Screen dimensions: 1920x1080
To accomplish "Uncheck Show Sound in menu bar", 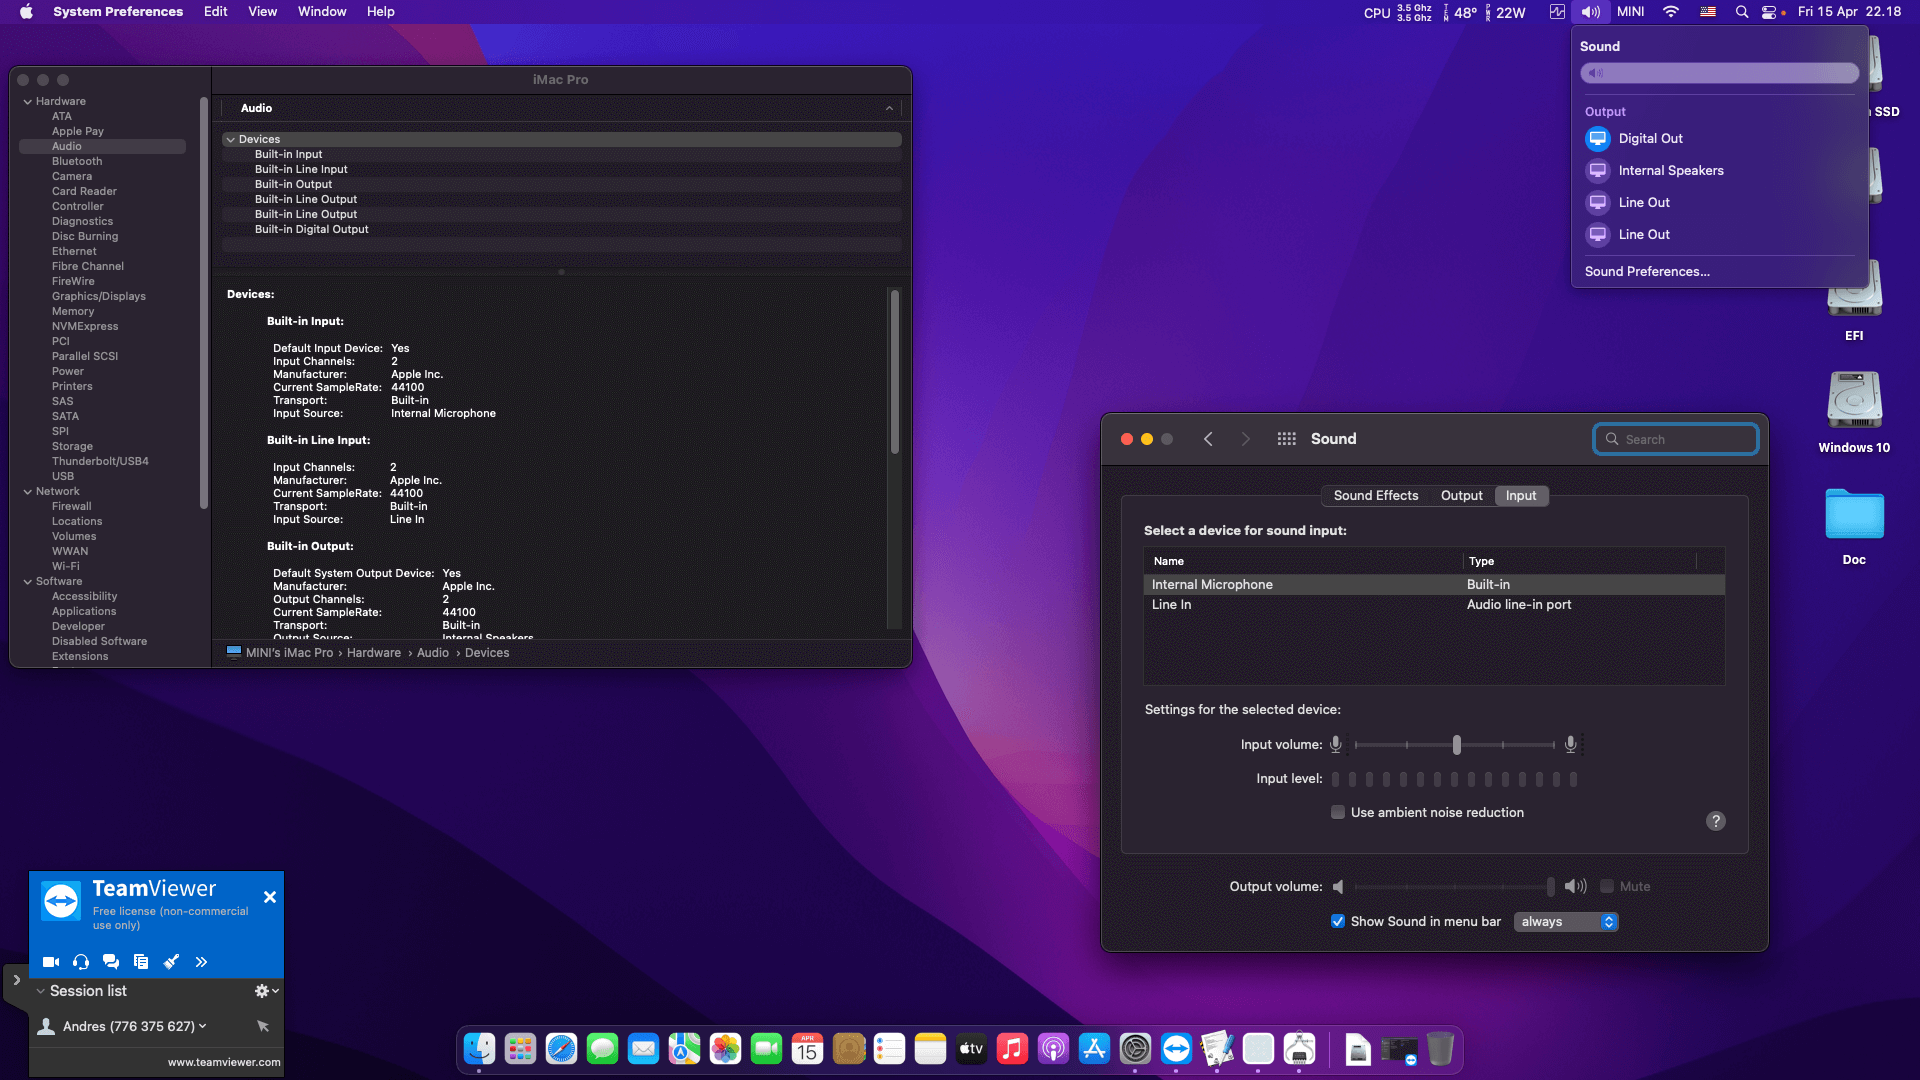I will 1338,921.
